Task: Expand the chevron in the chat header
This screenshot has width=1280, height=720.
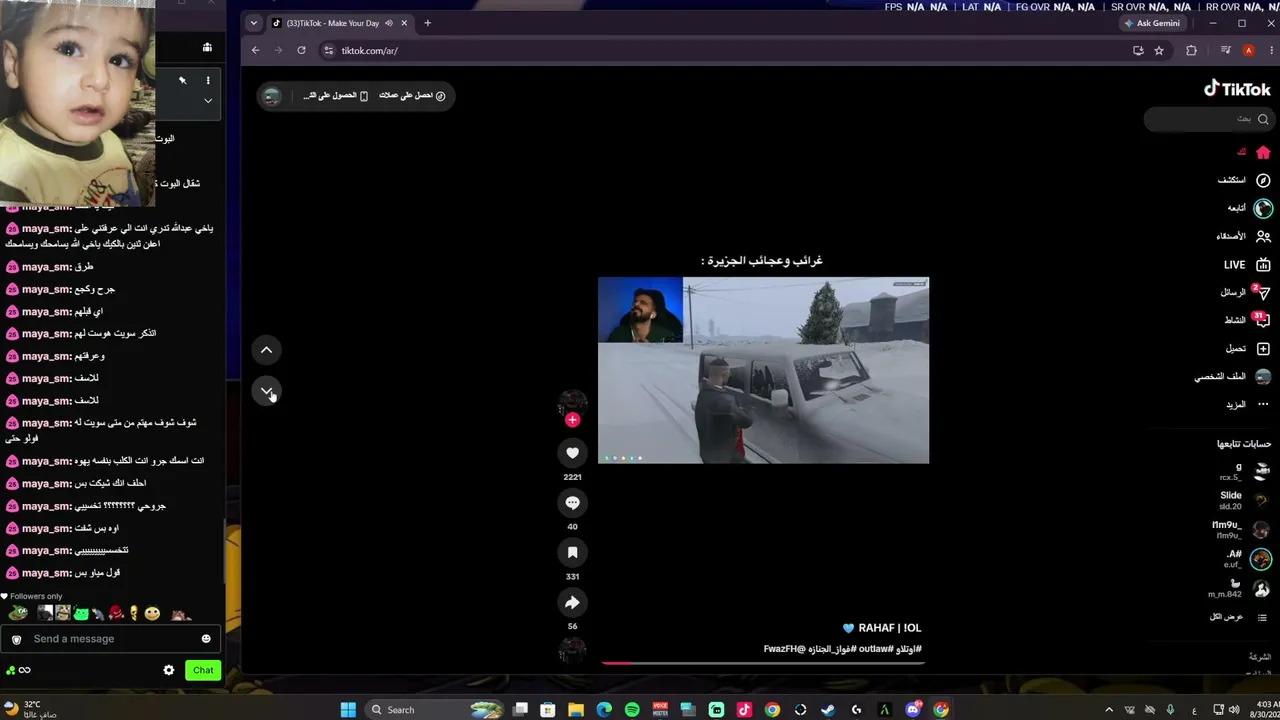Action: point(208,100)
